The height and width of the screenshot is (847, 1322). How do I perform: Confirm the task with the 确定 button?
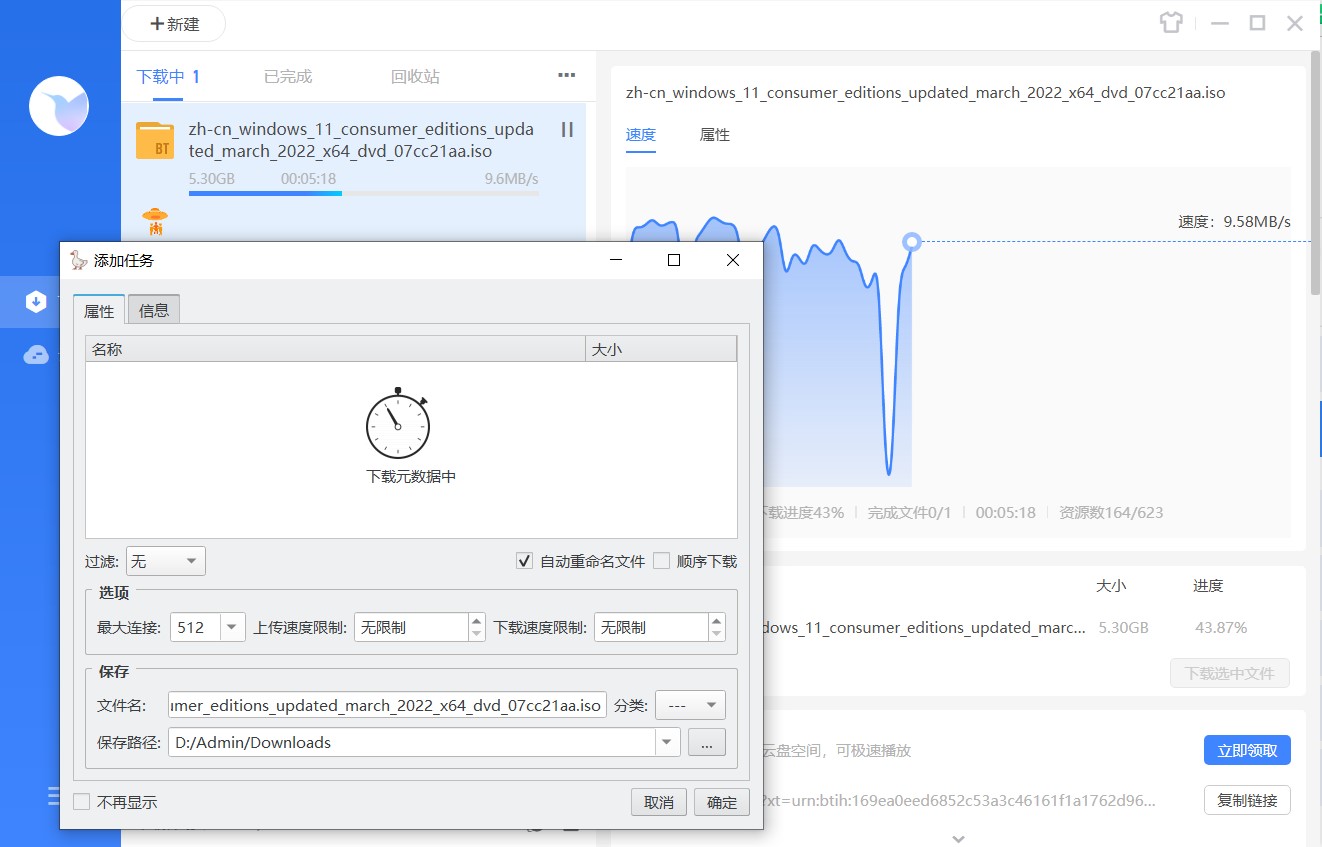coord(721,802)
